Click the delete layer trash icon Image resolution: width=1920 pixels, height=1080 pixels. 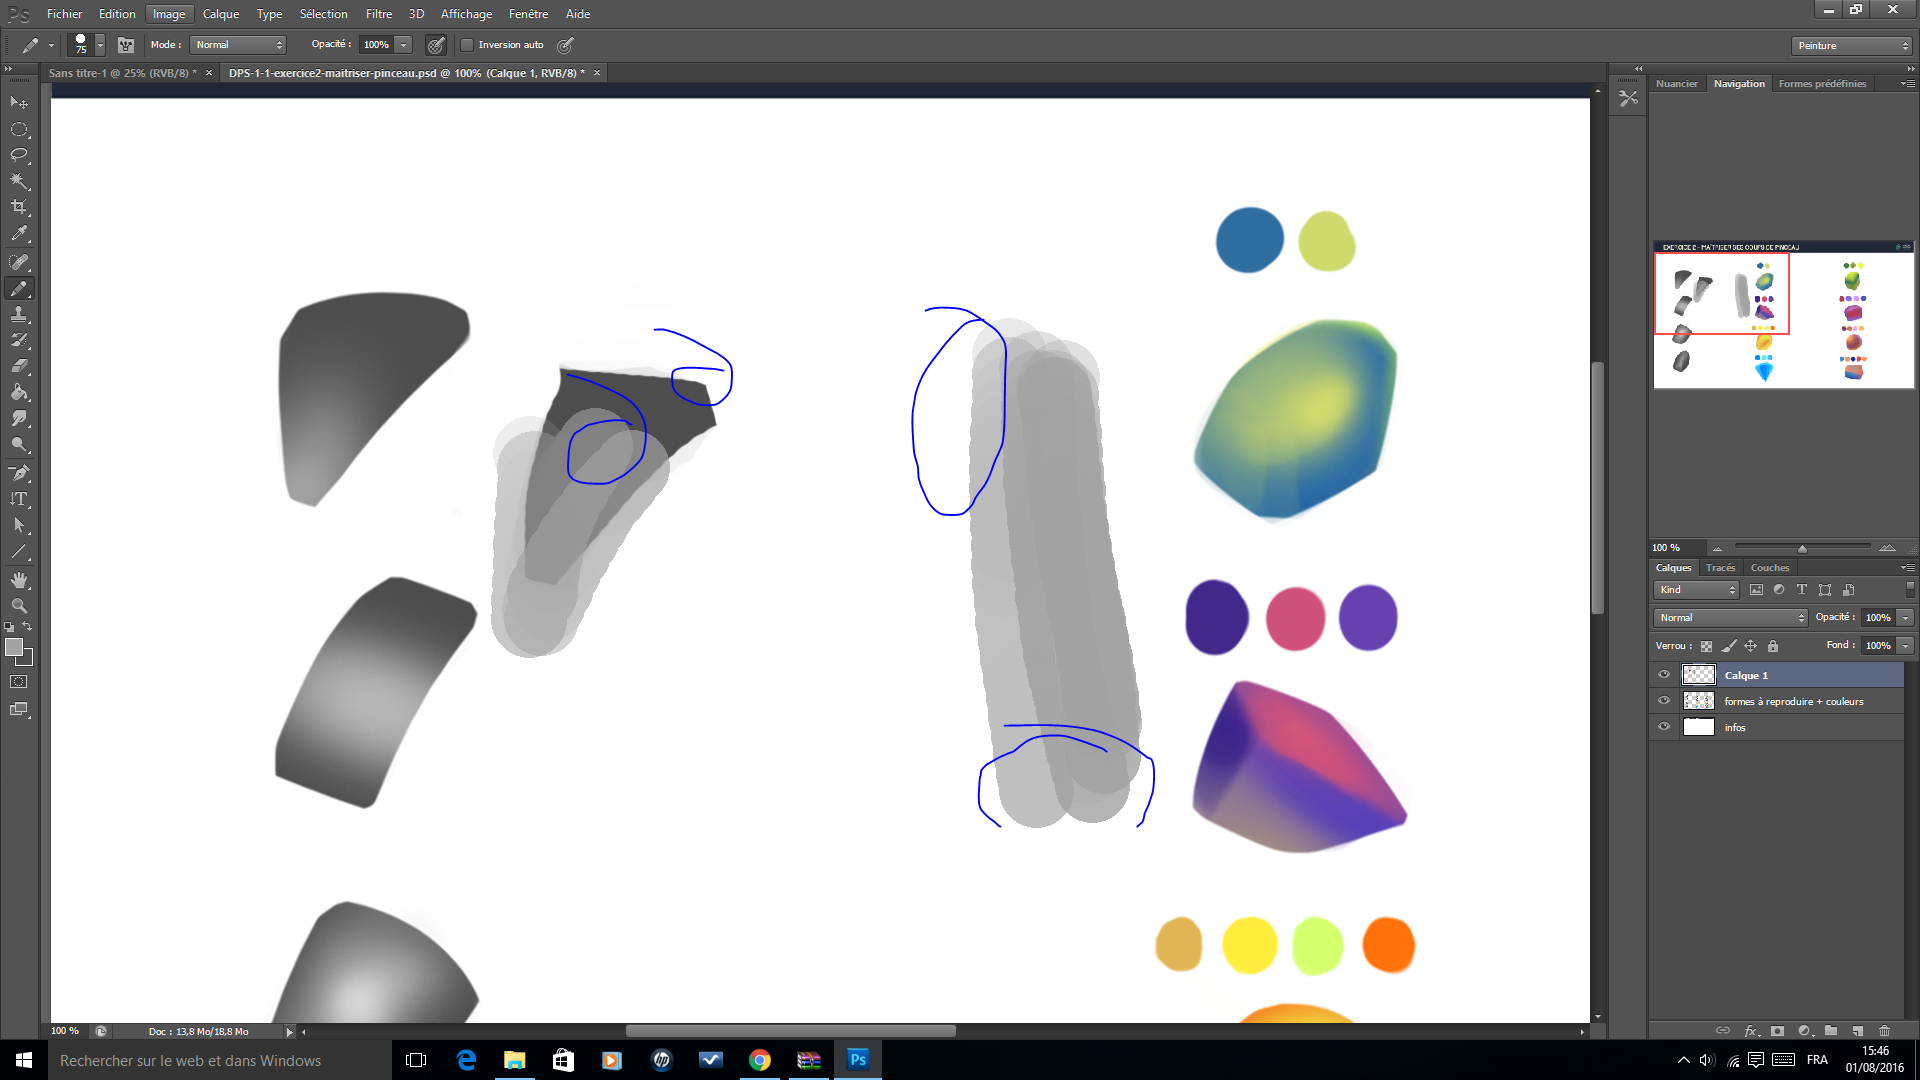(1884, 1031)
